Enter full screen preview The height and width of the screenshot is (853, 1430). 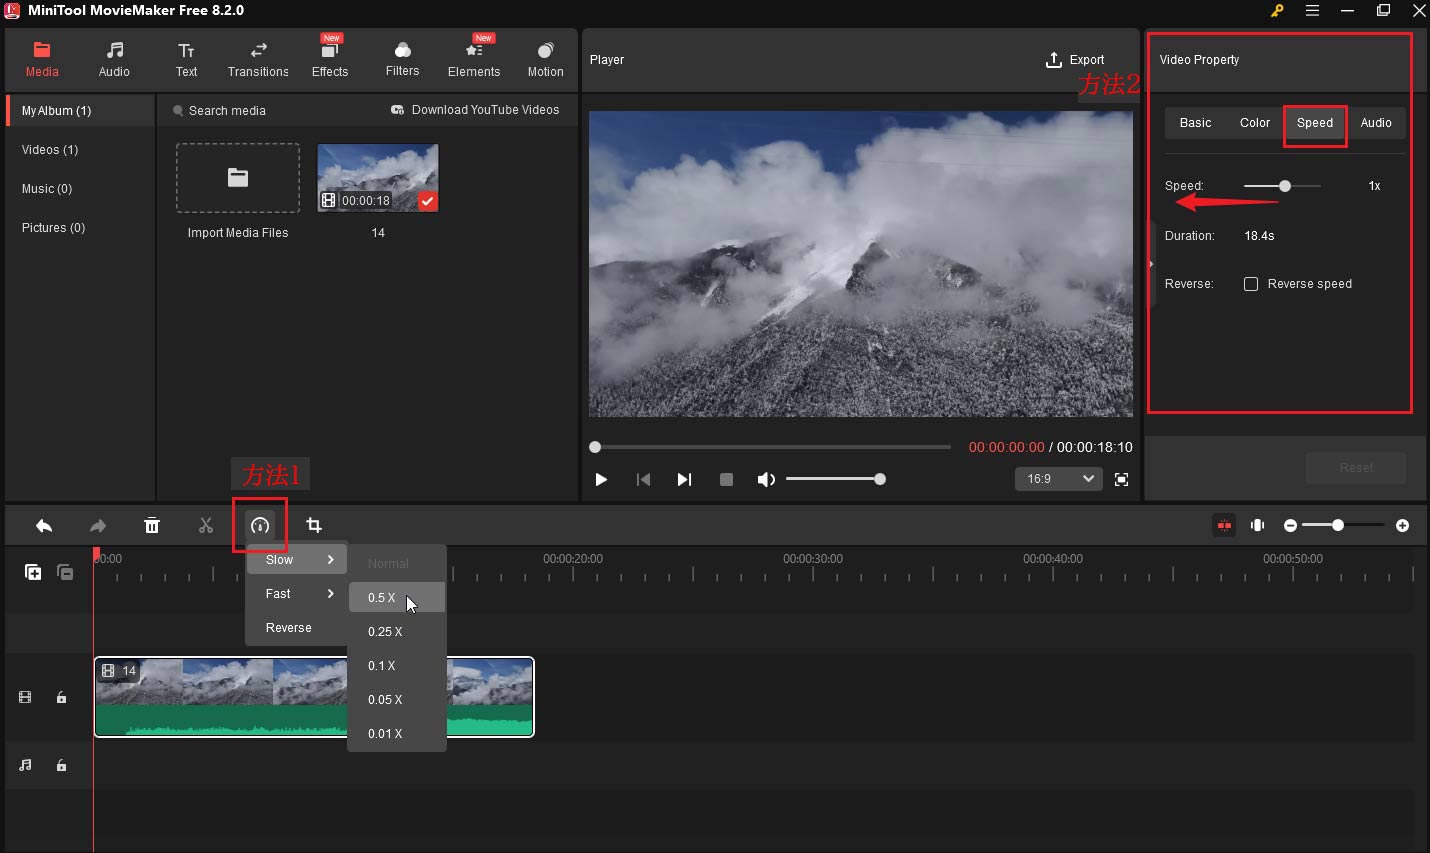coord(1121,480)
